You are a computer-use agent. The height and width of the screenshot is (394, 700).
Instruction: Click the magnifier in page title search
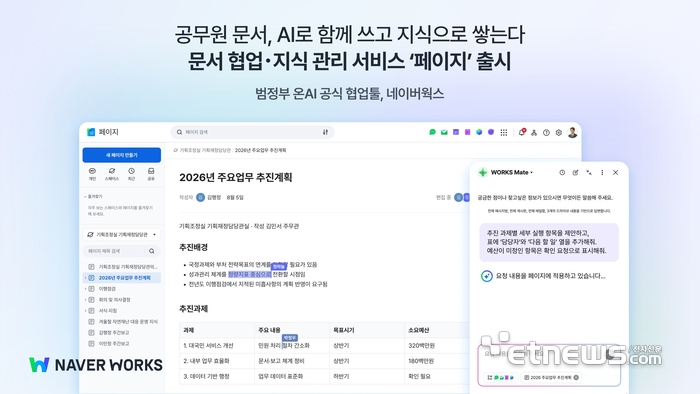point(152,251)
